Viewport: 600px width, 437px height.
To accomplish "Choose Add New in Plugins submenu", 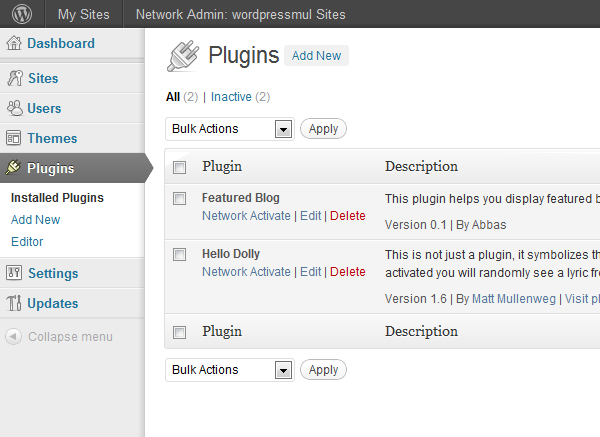I will [x=36, y=220].
